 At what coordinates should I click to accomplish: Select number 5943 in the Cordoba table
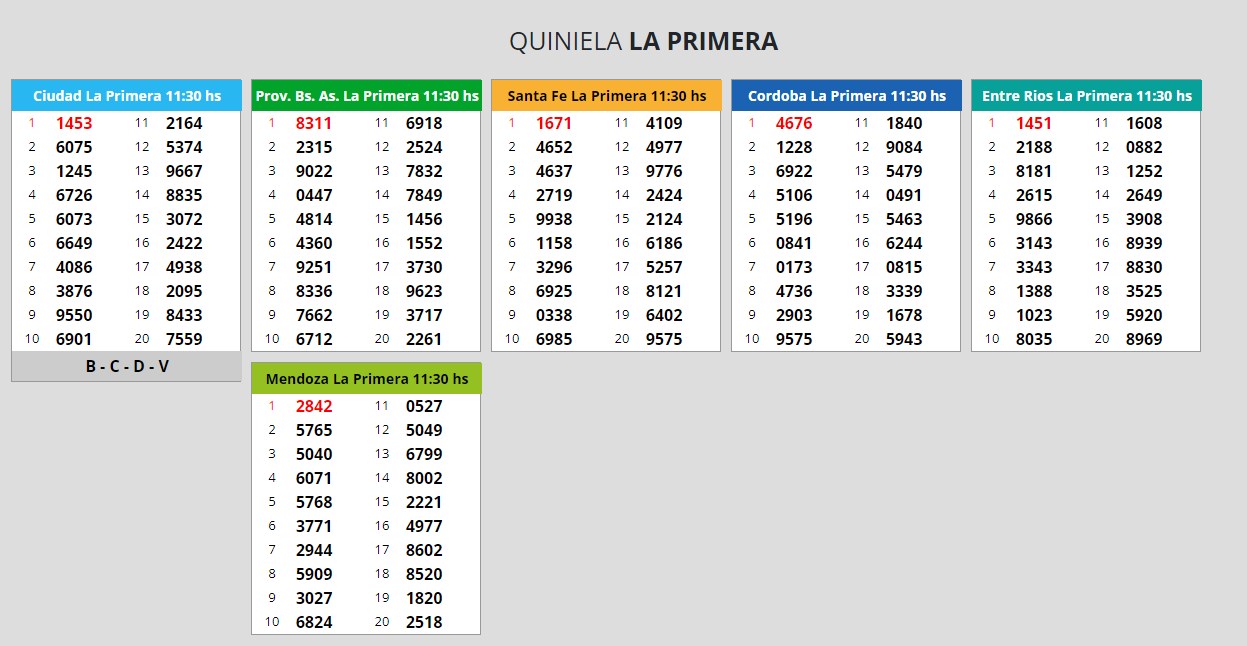904,339
